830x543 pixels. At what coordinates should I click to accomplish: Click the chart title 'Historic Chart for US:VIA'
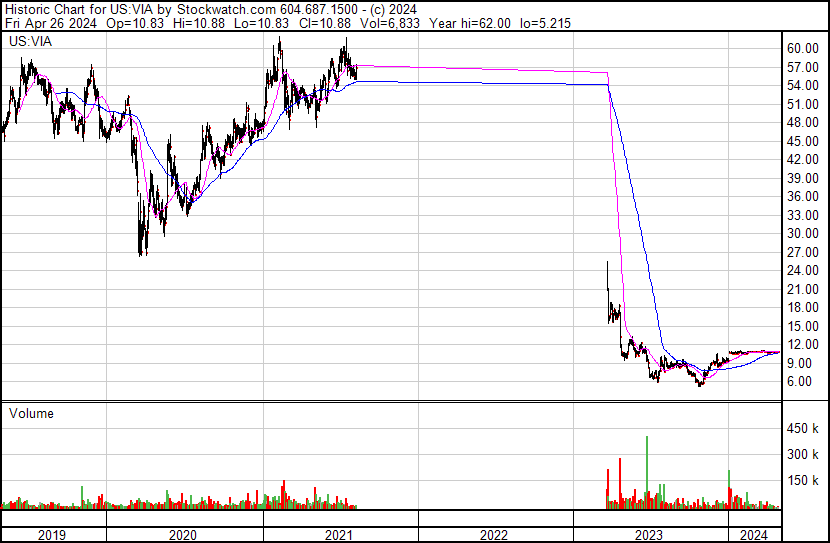[x=79, y=10]
